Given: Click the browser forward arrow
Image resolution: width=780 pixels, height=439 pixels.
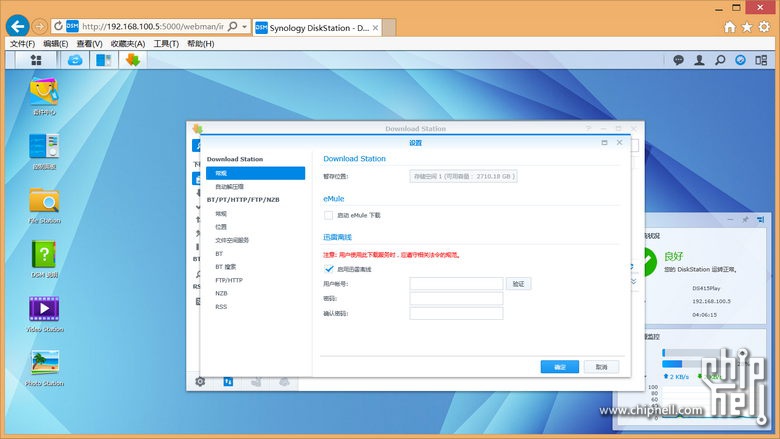Looking at the screenshot, I should coord(40,26).
